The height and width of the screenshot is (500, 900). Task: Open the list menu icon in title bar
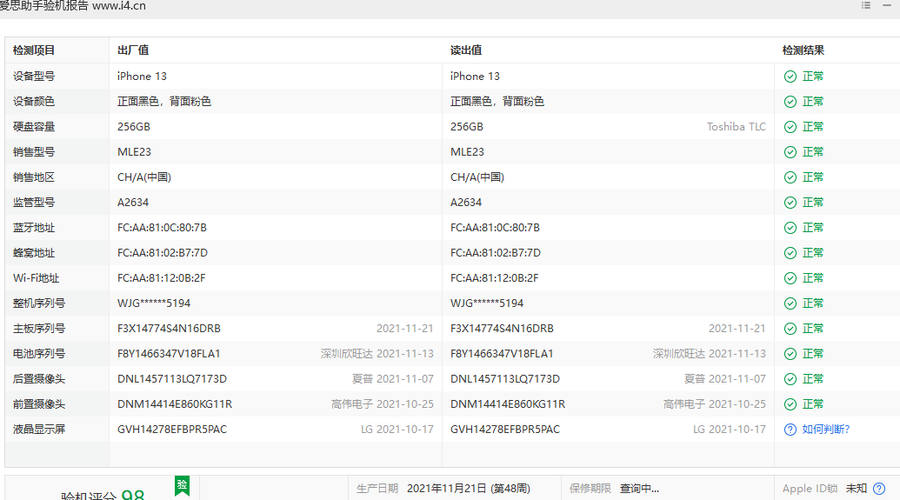pyautogui.click(x=866, y=5)
